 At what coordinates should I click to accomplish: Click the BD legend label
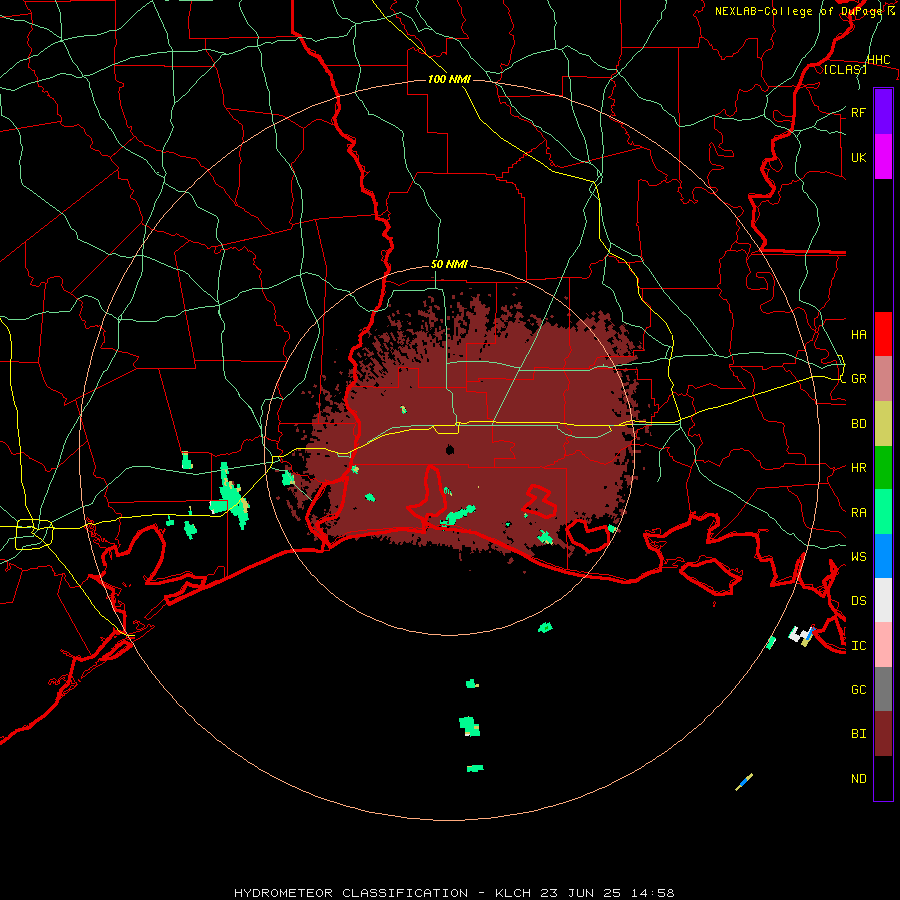pyautogui.click(x=859, y=424)
